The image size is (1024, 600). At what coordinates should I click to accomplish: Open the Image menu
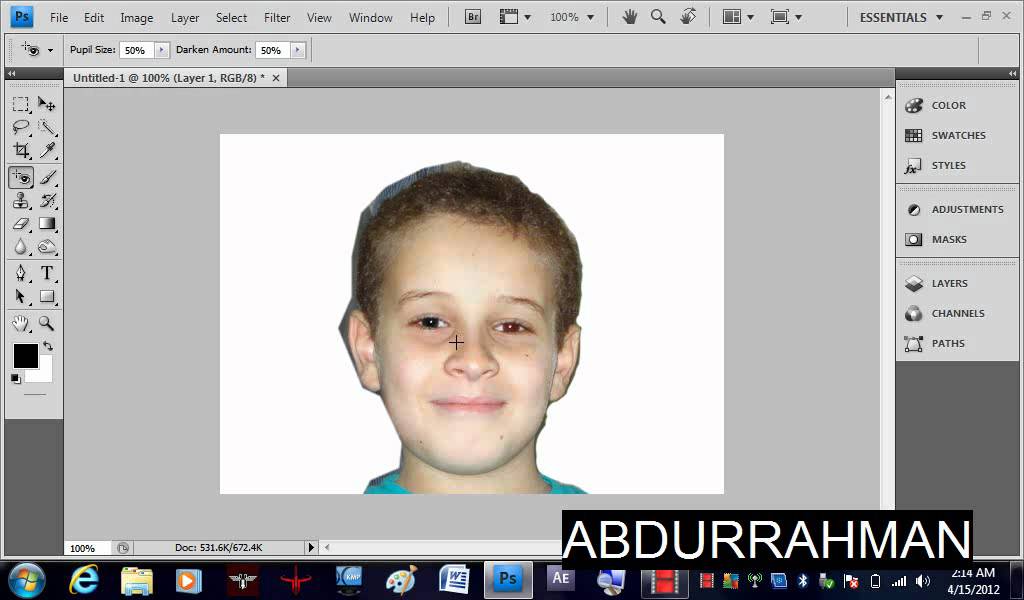coord(136,18)
